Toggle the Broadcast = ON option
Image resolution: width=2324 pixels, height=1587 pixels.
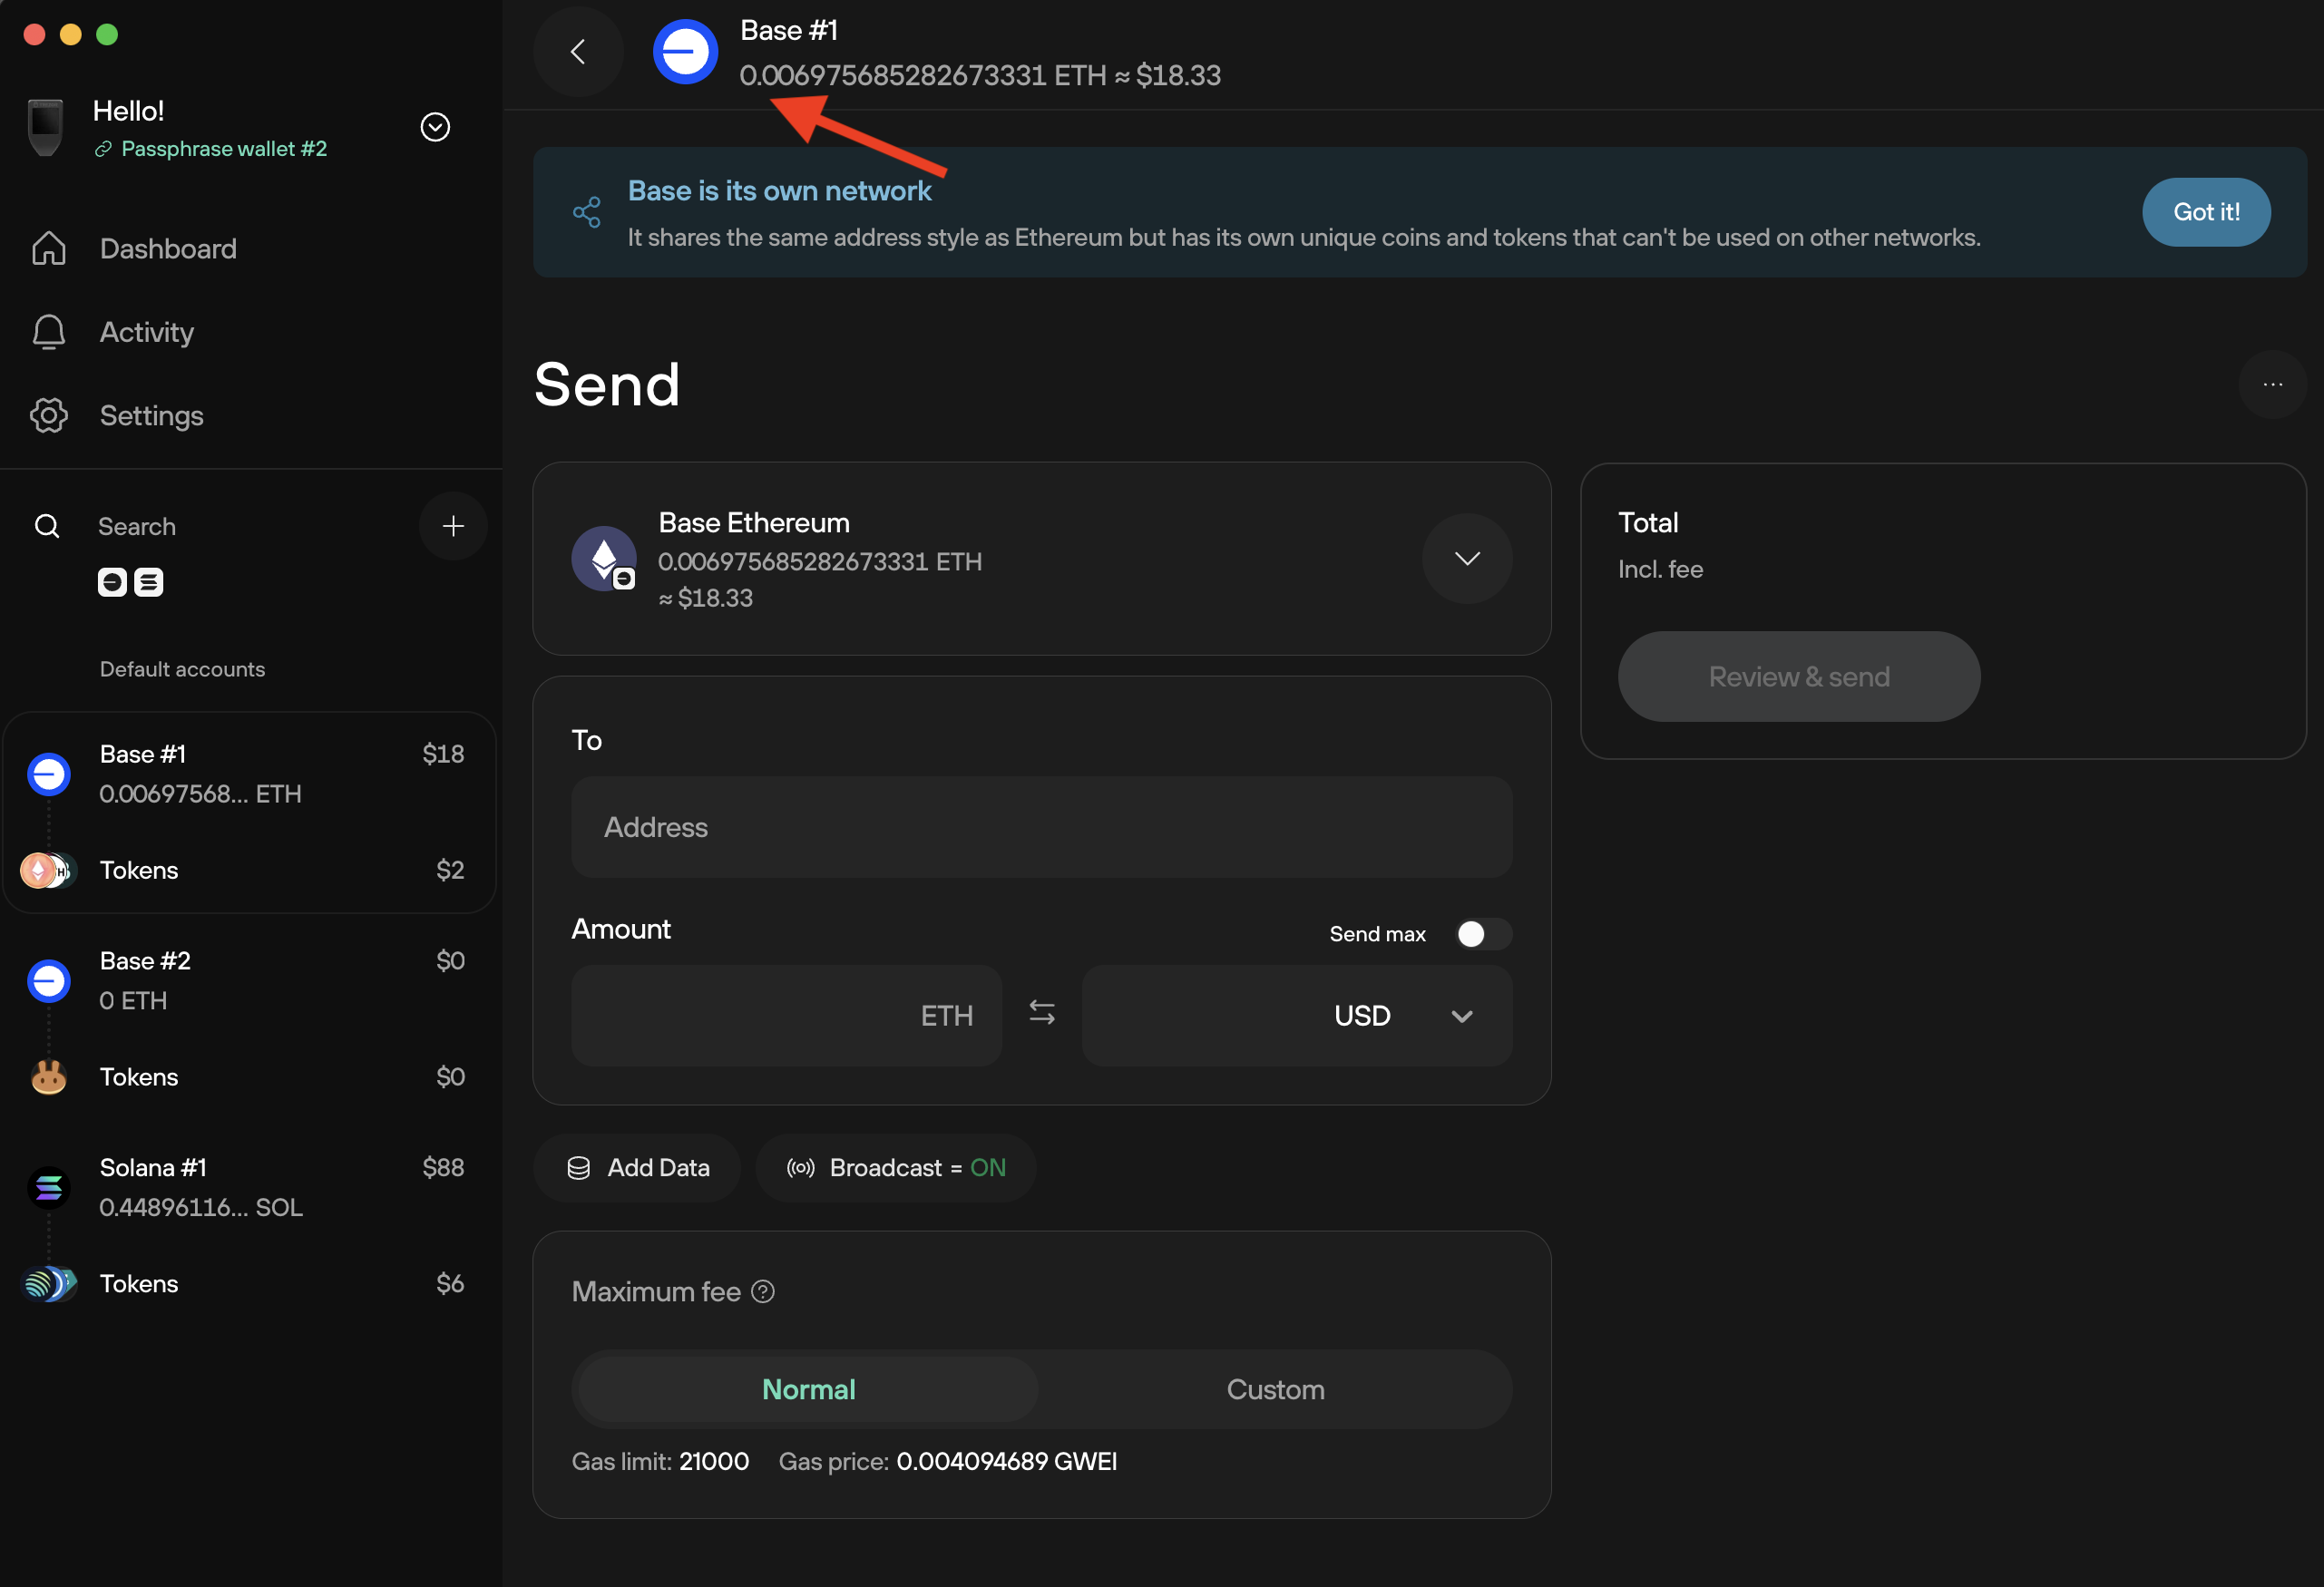click(896, 1168)
